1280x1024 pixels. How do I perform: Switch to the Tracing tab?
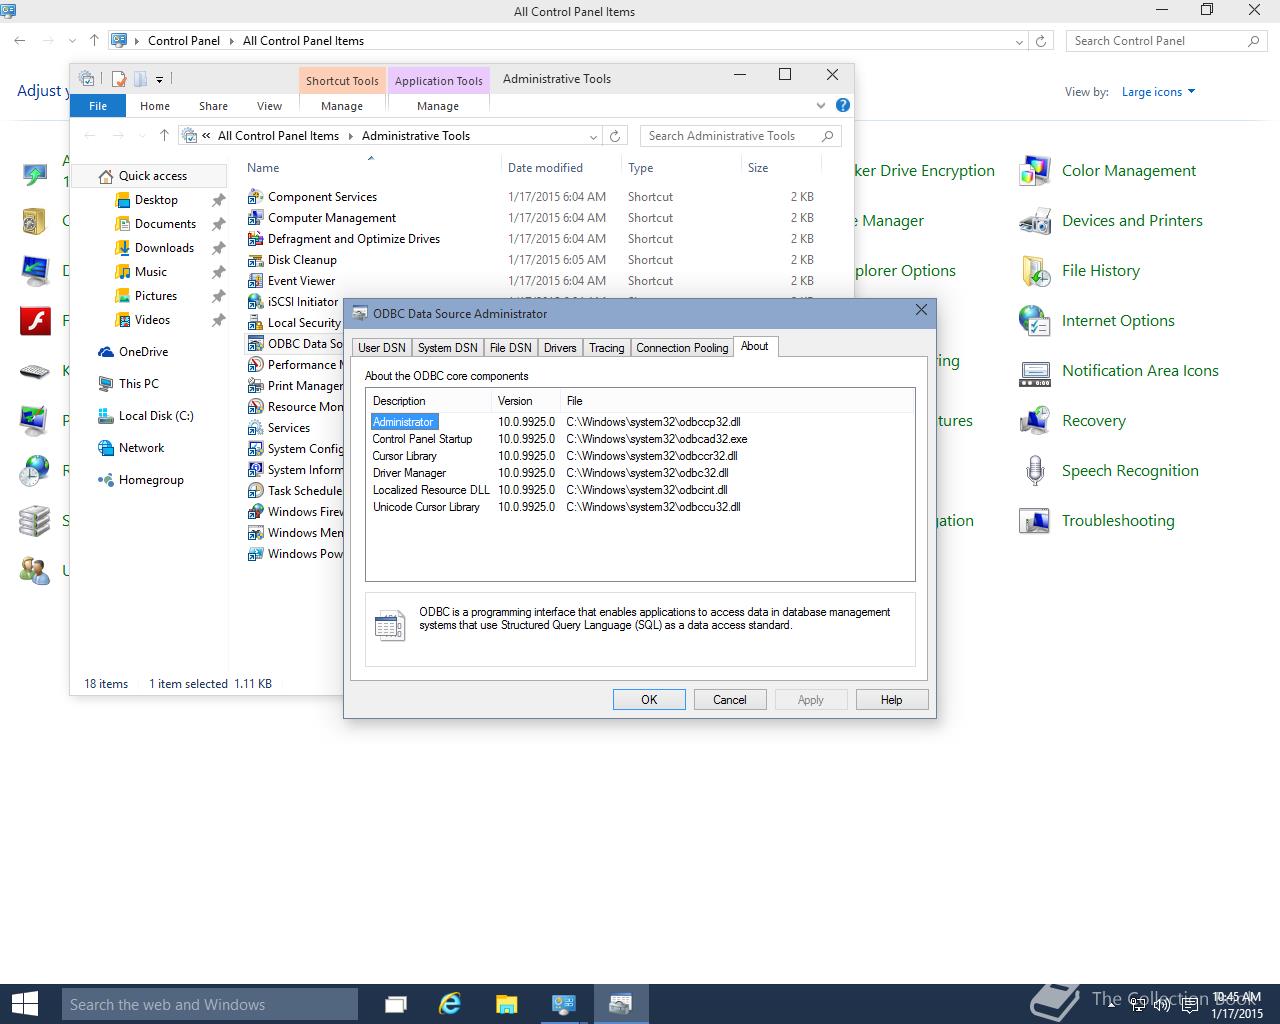tap(606, 348)
